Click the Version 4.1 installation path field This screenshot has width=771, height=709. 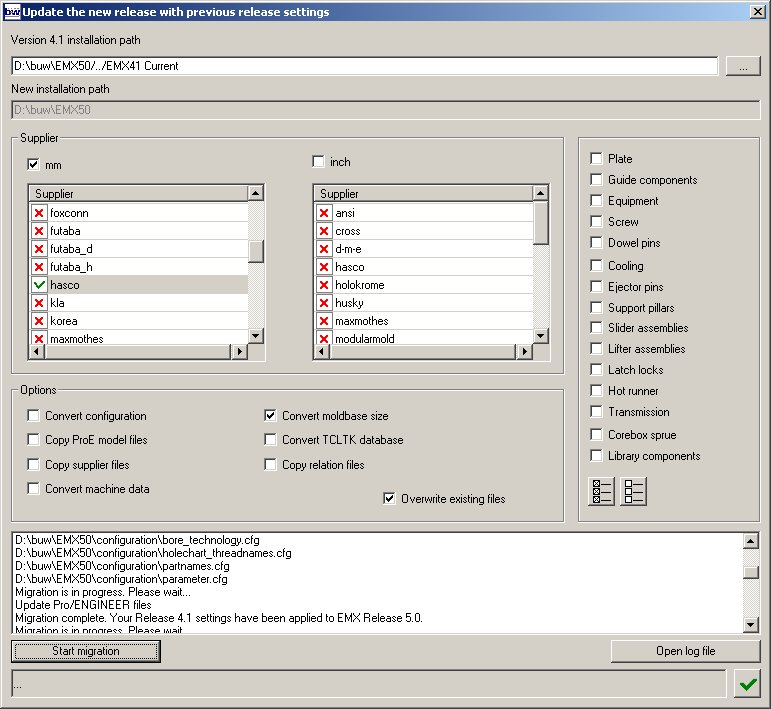[364, 66]
